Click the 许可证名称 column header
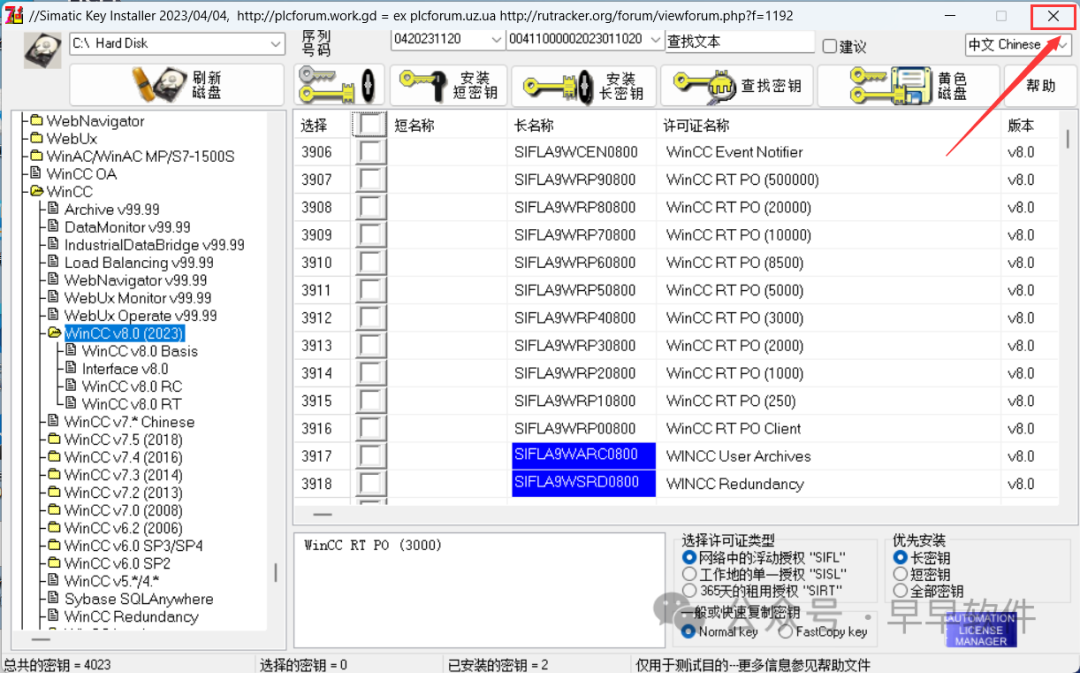The image size is (1080, 673). 698,126
